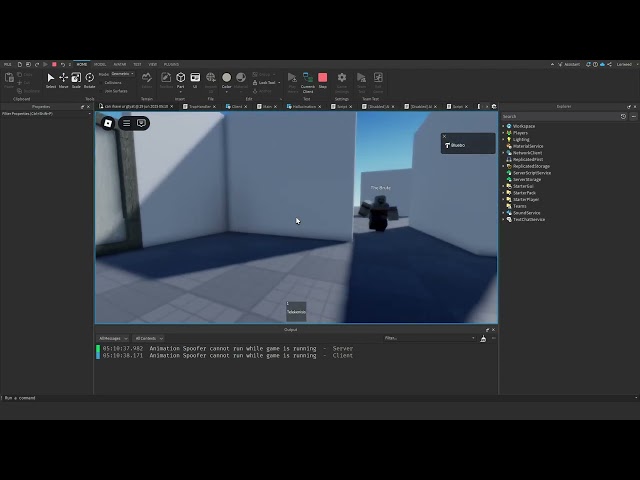The height and width of the screenshot is (480, 640).
Task: Open the Color dropdown arrow
Action: click(x=227, y=92)
